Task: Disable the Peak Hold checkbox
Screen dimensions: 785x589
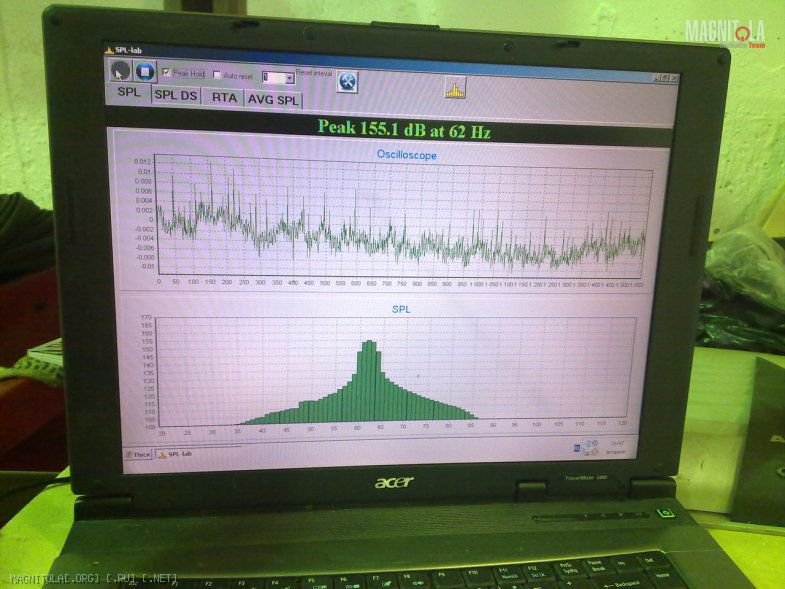Action: pos(166,73)
